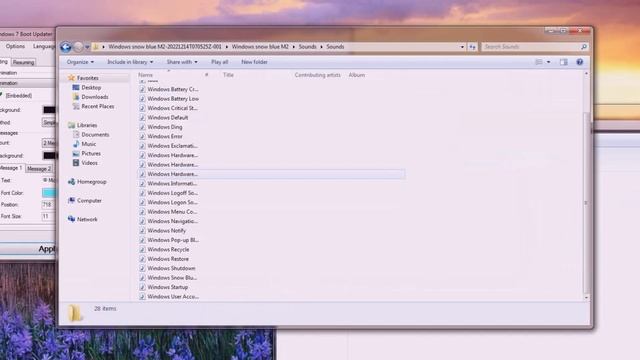Sort by the Contributing artists column

[x=318, y=75]
